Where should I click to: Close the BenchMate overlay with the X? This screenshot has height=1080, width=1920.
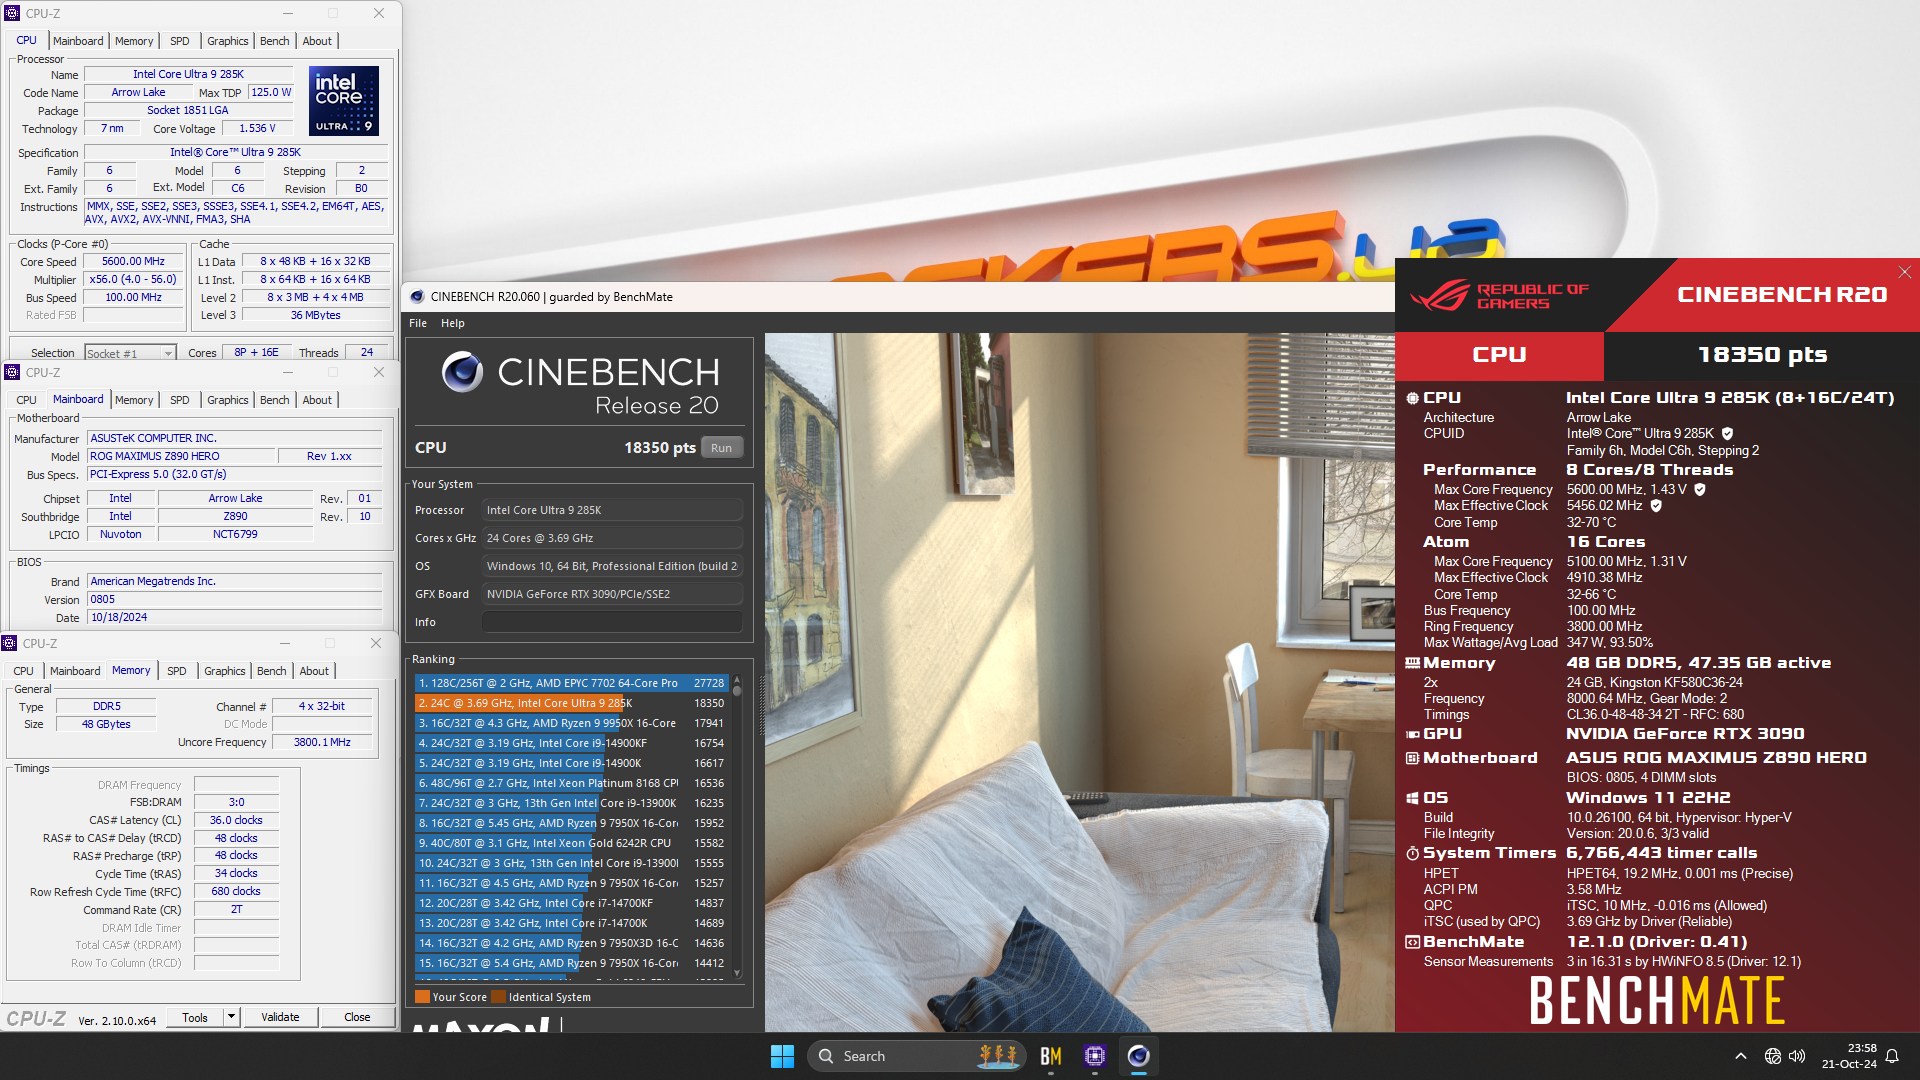[x=1904, y=273]
